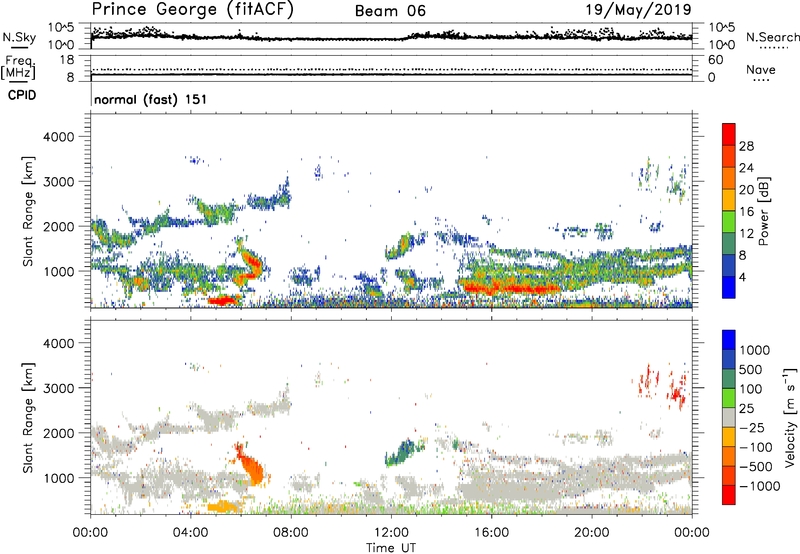Viewport: 800px width, 554px height.
Task: Click Slant Range [km] label of velocity panel
Action: (28, 418)
